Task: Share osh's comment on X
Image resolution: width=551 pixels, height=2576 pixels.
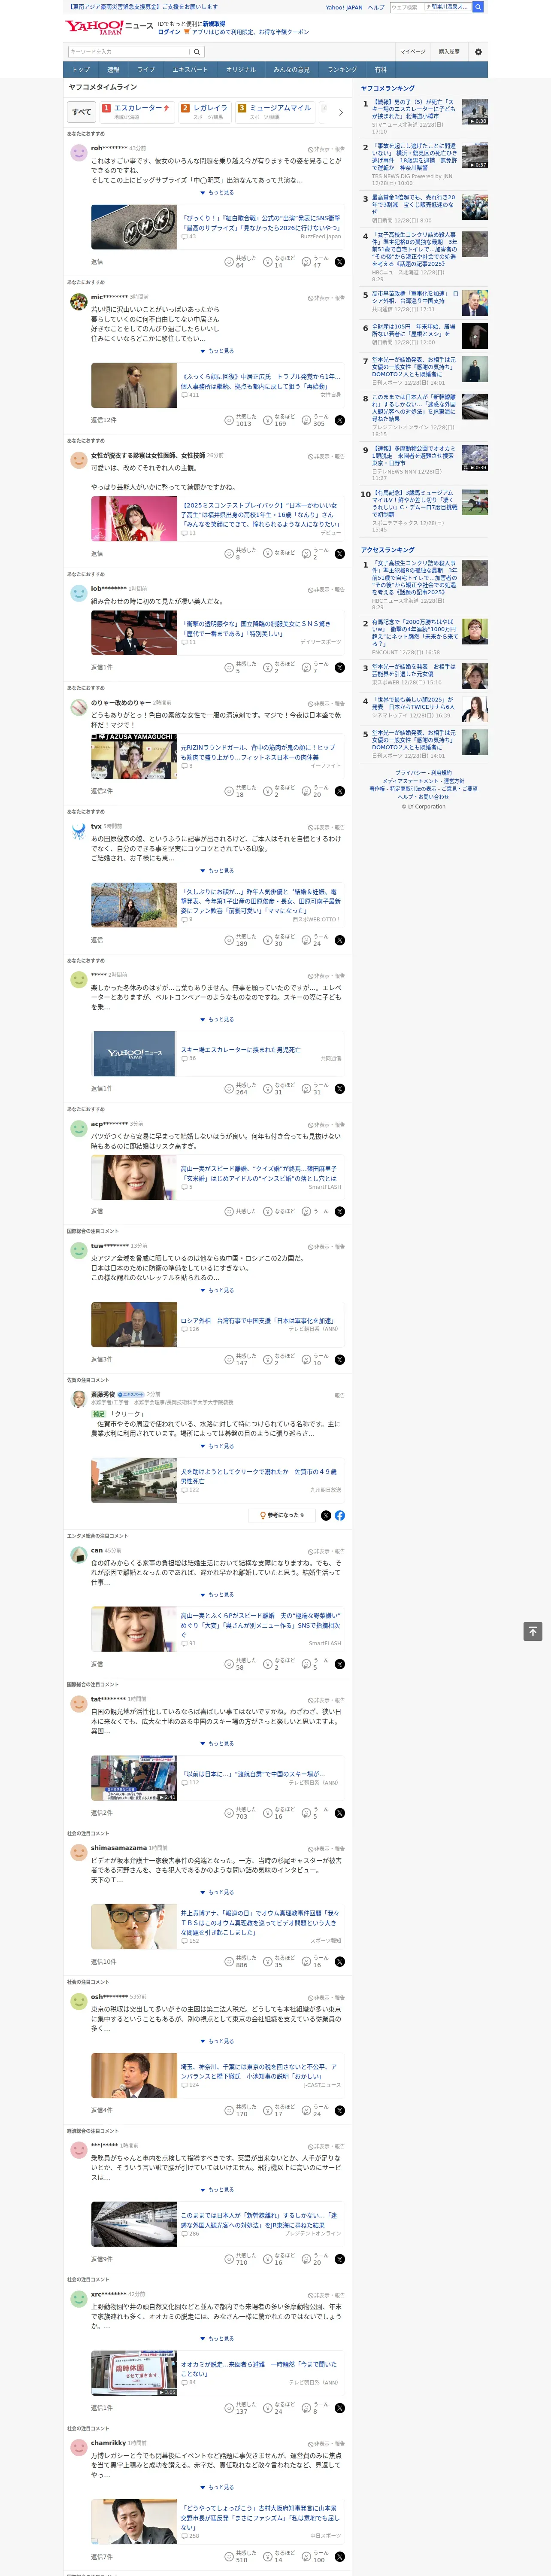Action: pyautogui.click(x=339, y=2110)
